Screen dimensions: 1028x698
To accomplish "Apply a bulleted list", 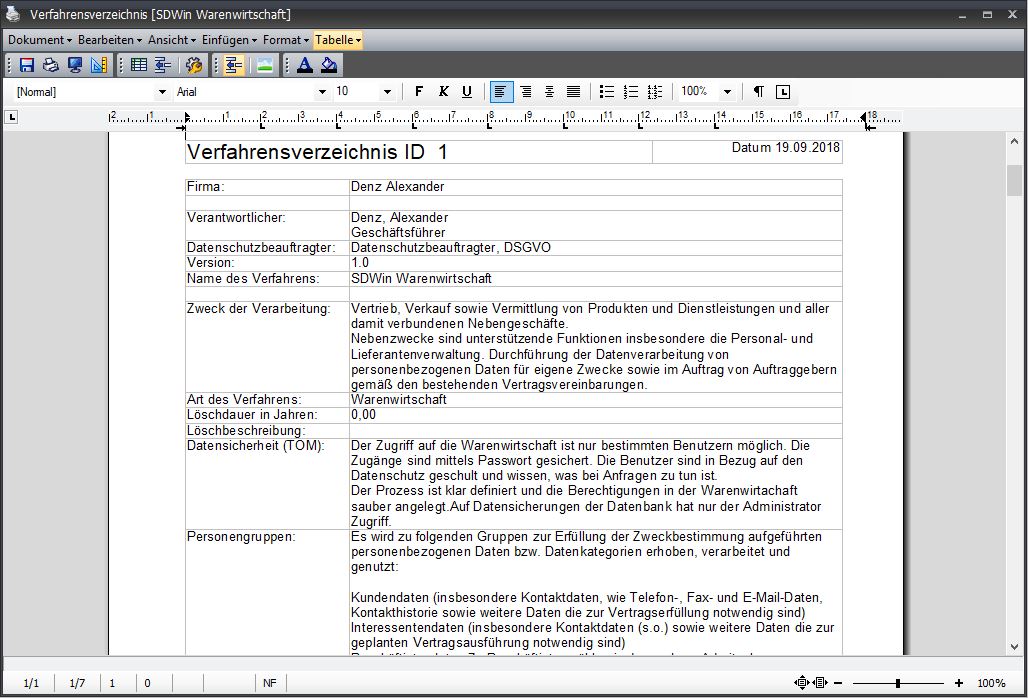I will coord(607,92).
